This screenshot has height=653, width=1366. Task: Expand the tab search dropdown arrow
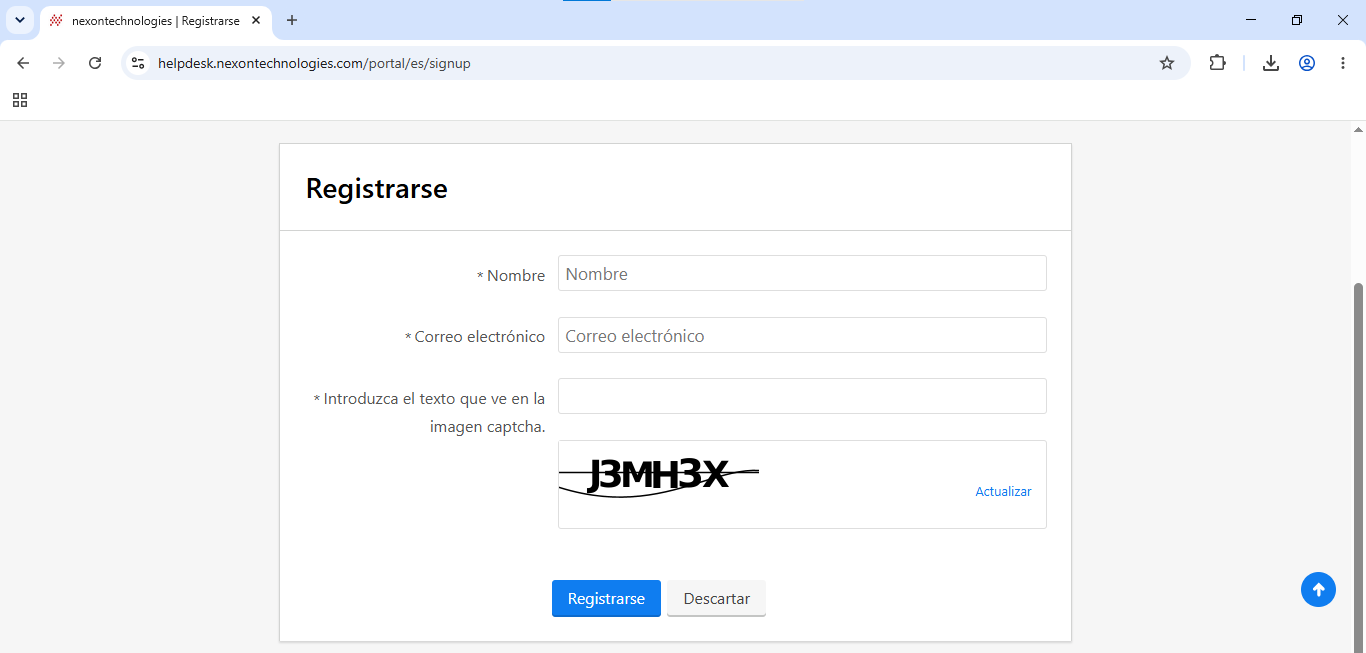[x=19, y=20]
